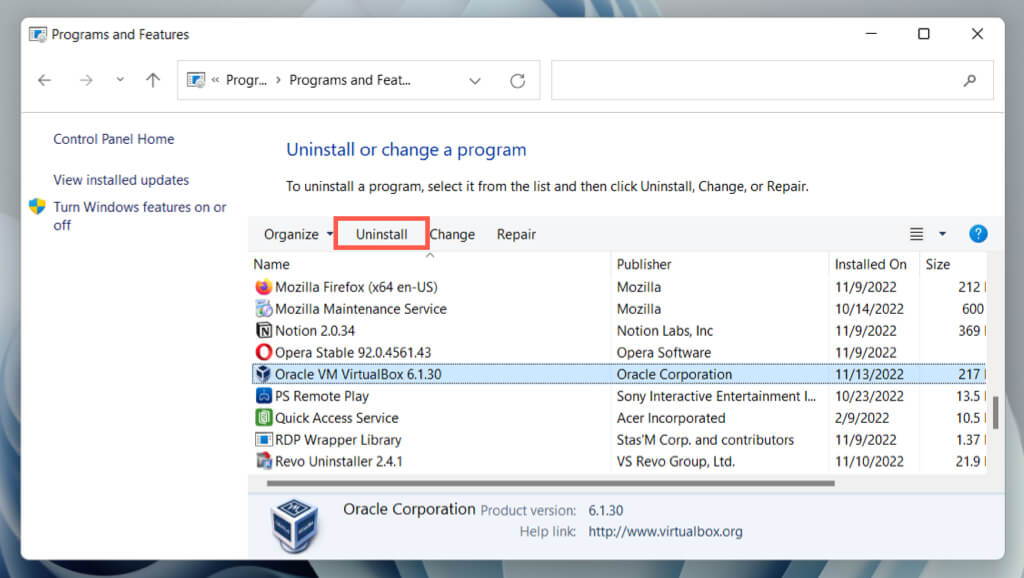Click the 11/13/2022 installed date cell
The height and width of the screenshot is (578, 1024).
coord(869,374)
